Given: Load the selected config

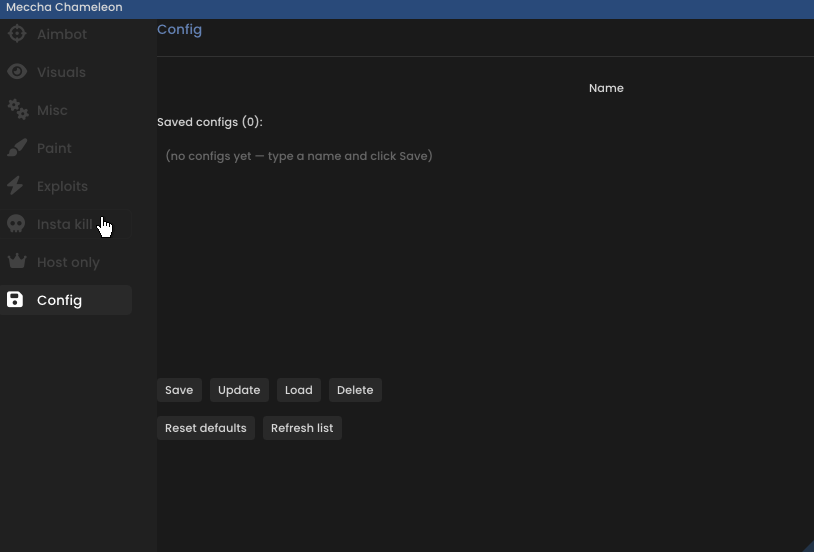Looking at the screenshot, I should pos(299,390).
